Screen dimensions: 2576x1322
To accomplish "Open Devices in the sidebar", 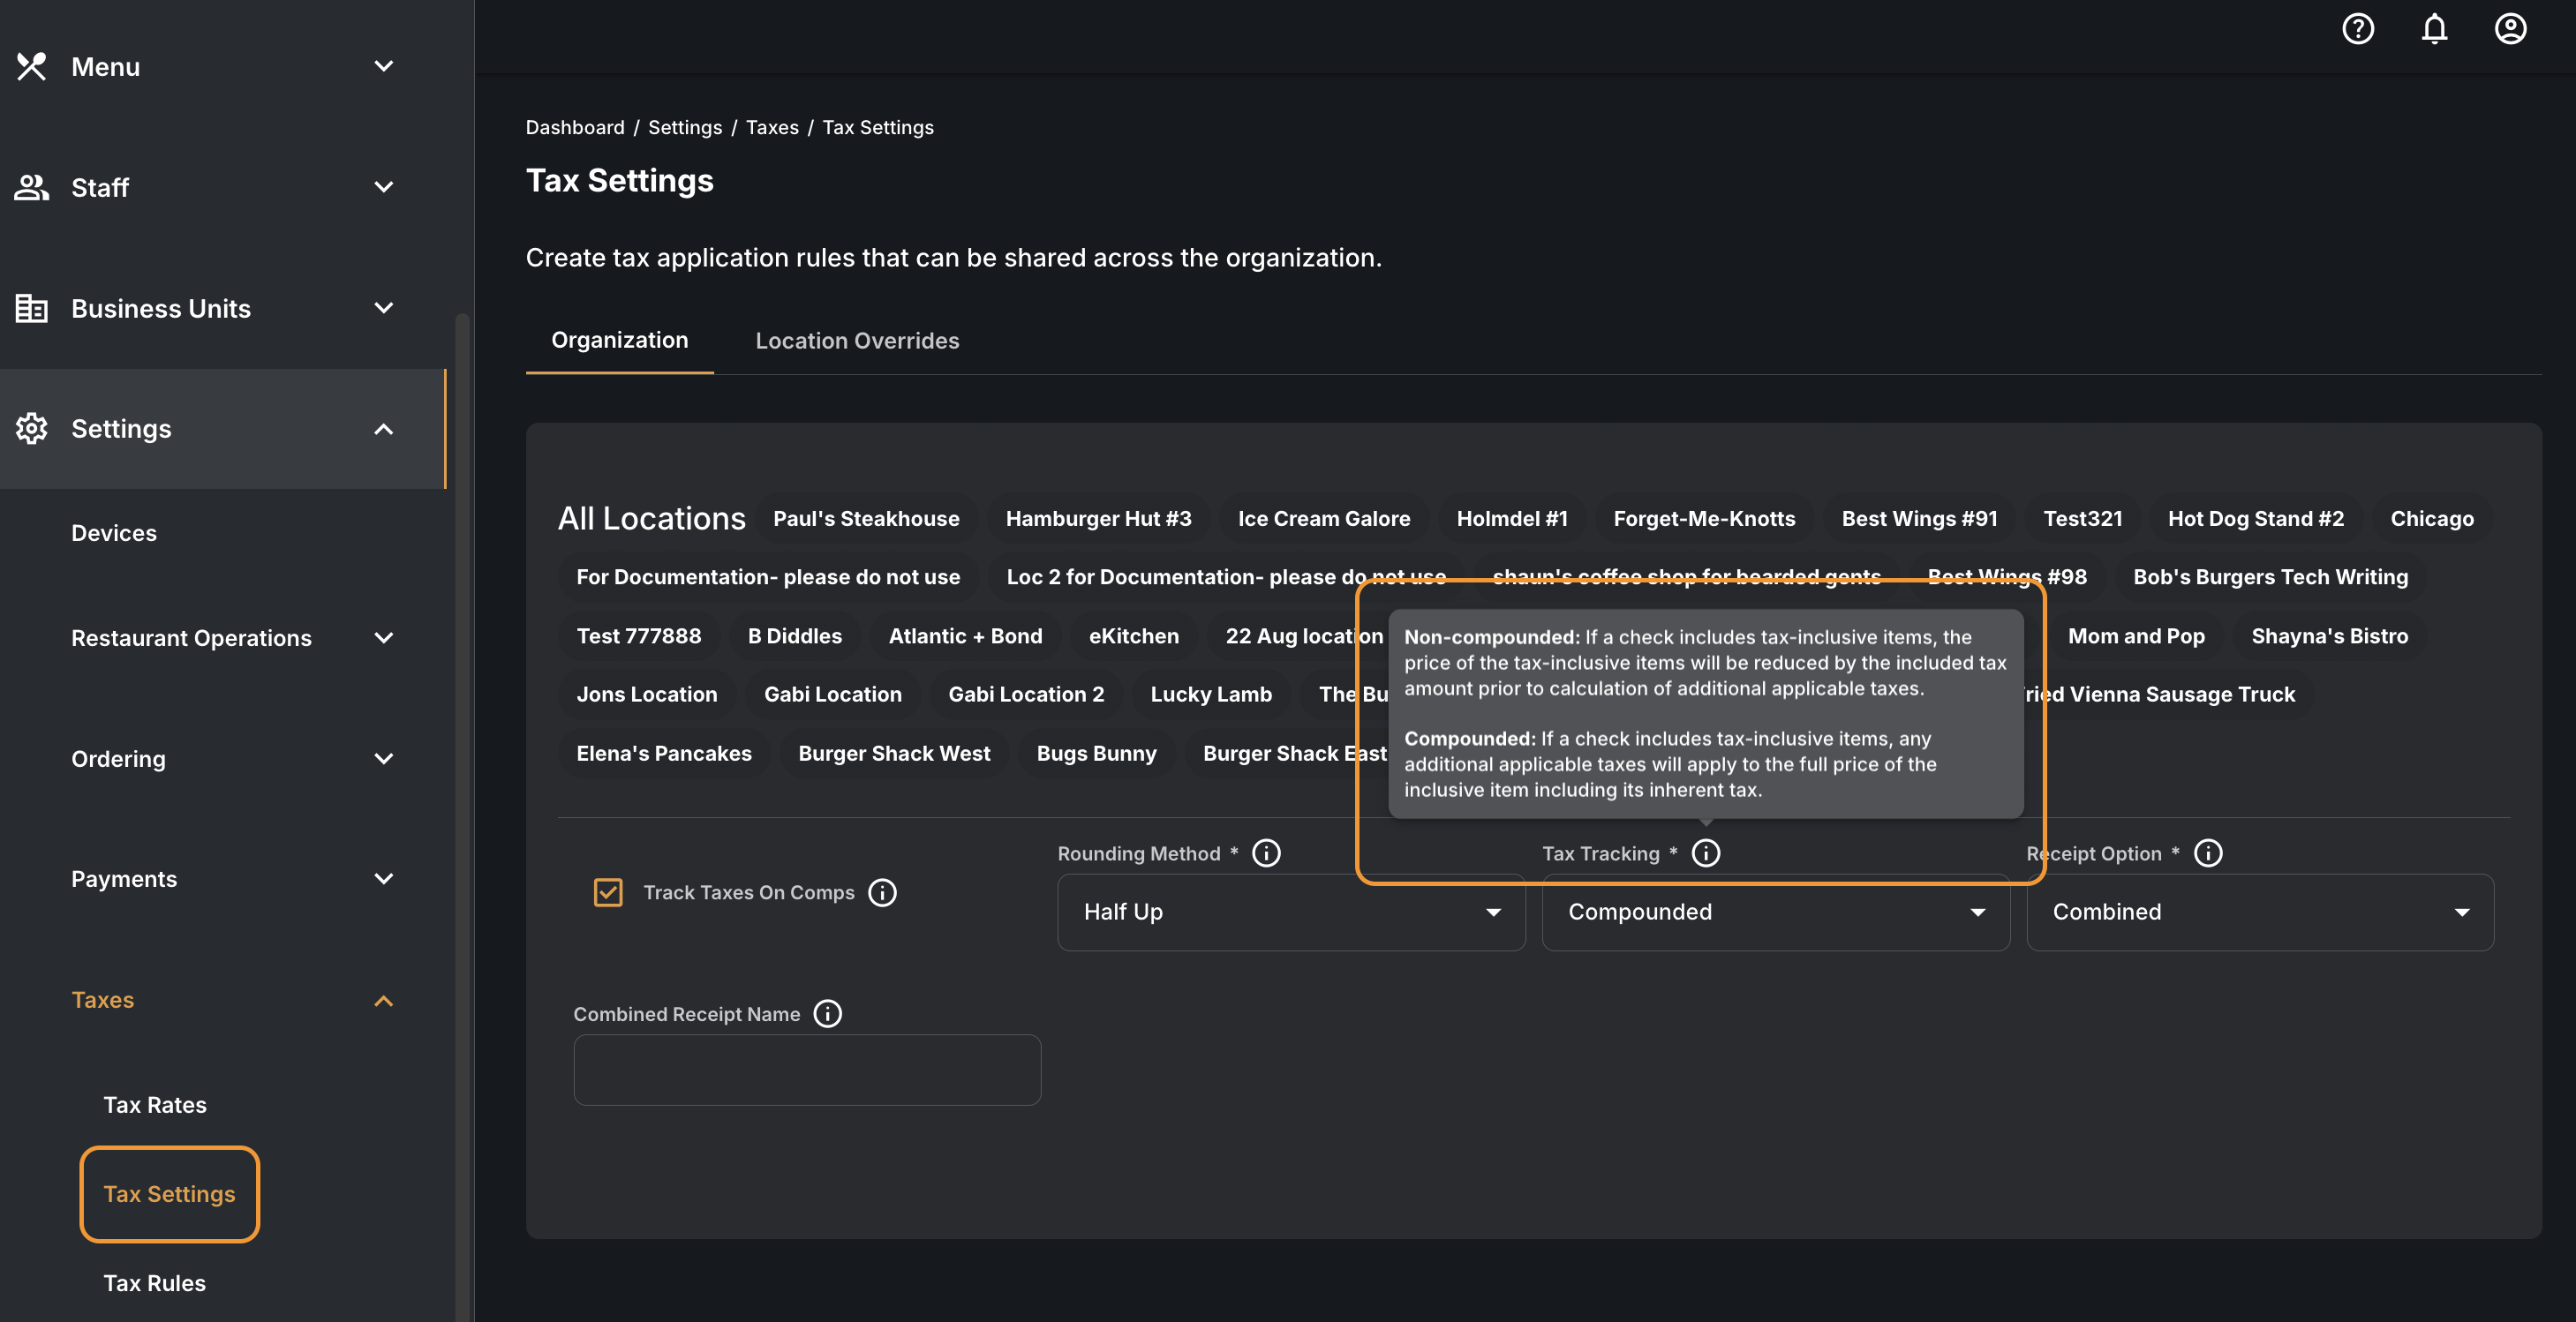I will point(114,533).
